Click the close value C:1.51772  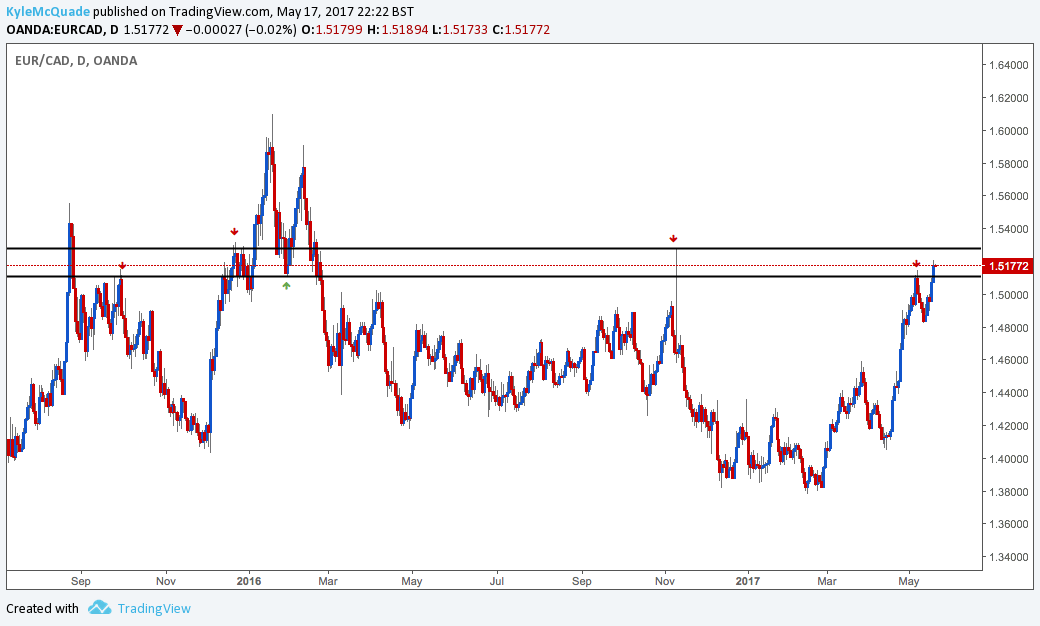tap(521, 29)
